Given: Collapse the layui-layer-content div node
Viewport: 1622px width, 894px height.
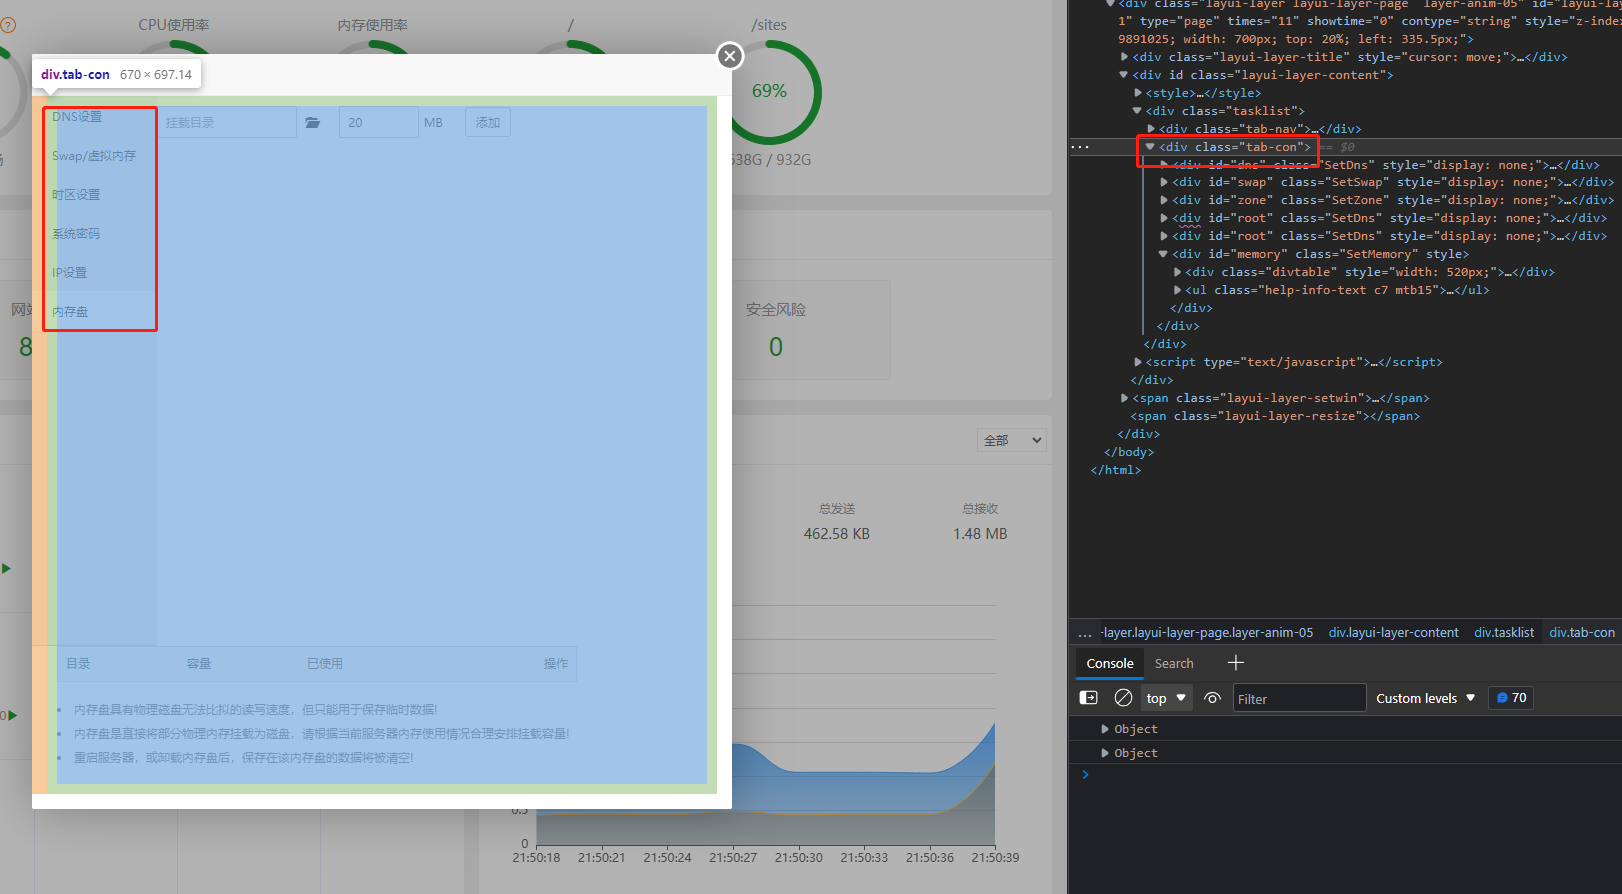Looking at the screenshot, I should pyautogui.click(x=1124, y=75).
